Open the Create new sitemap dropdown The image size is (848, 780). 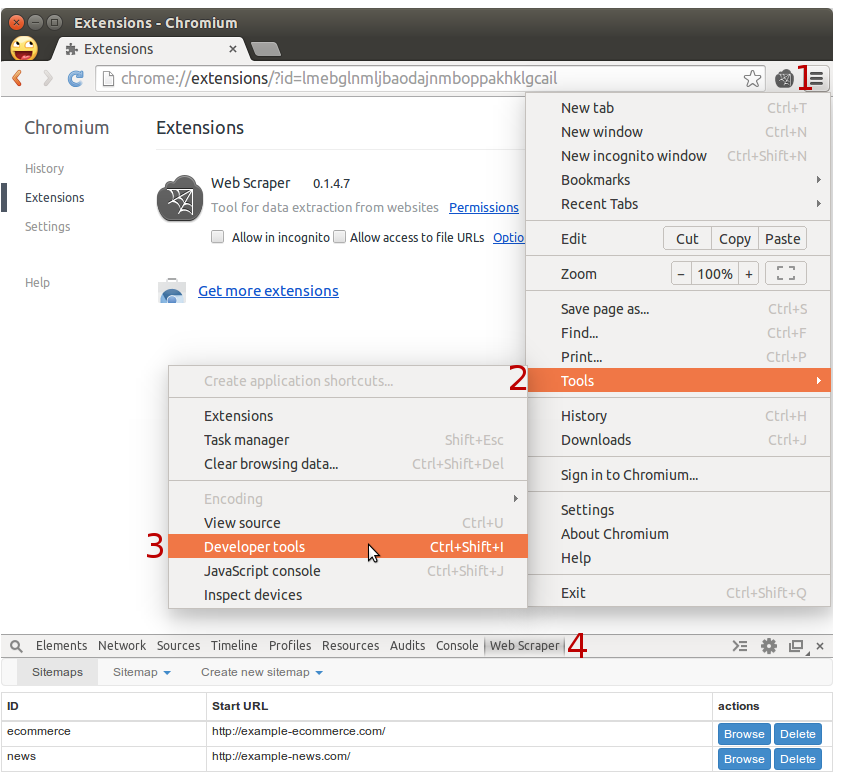[262, 672]
